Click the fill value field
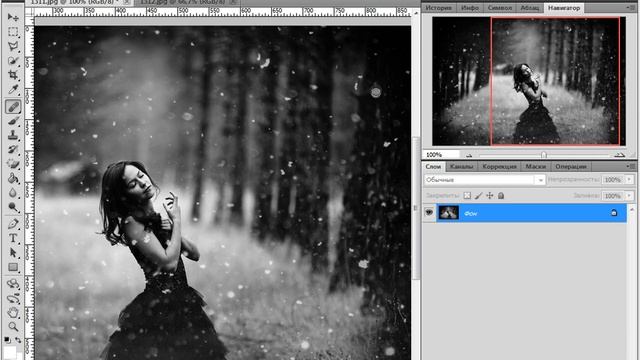This screenshot has width=640, height=360. 613,196
